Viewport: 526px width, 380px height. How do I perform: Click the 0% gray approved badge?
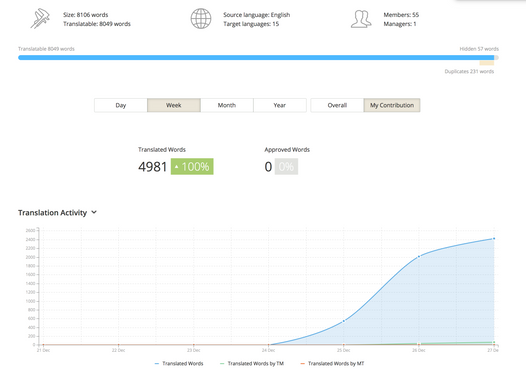tap(286, 167)
